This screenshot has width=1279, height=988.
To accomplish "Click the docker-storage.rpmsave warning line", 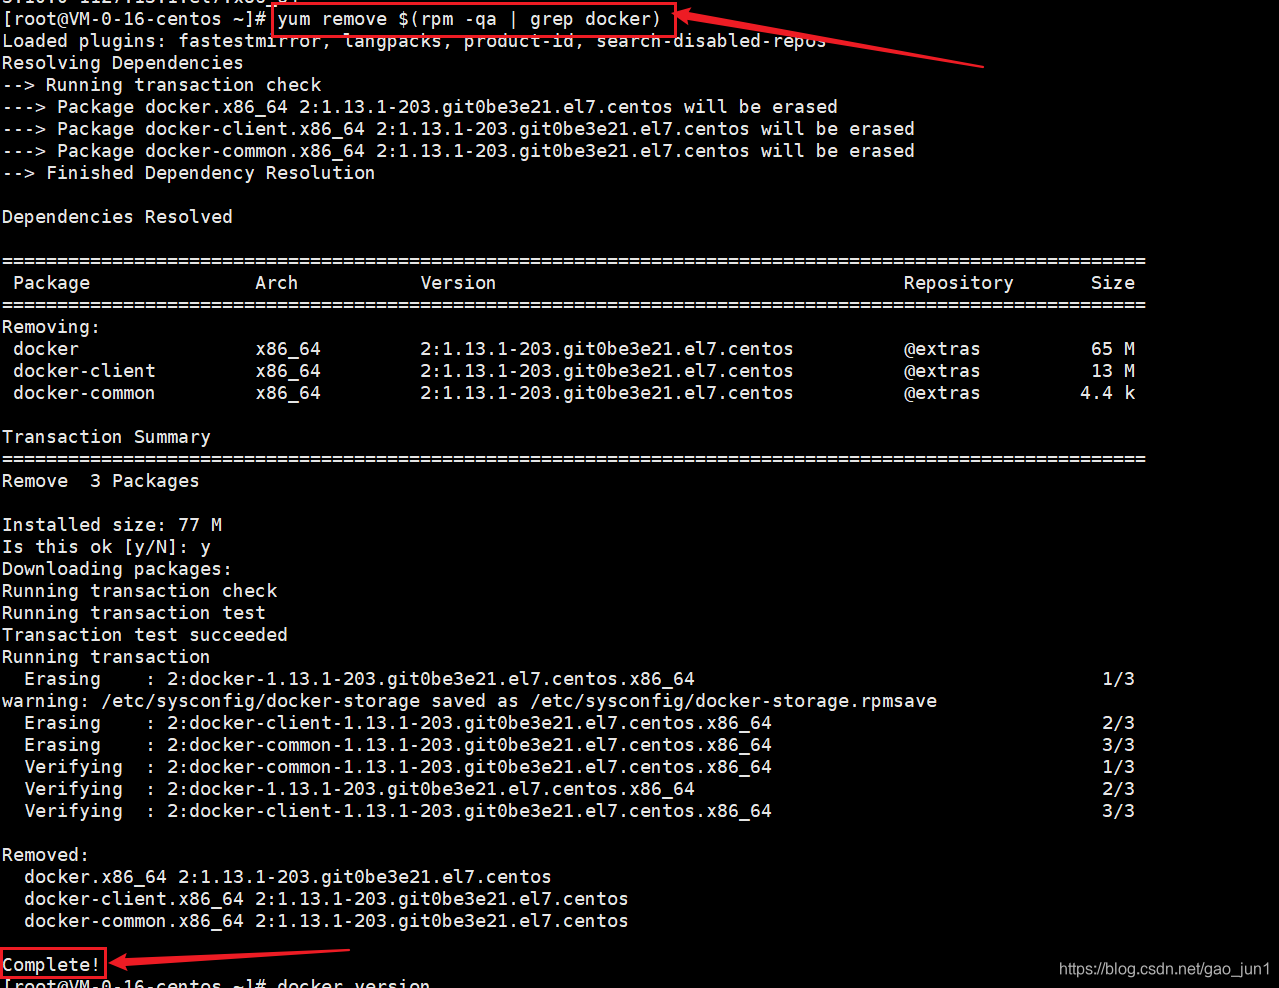I will (x=469, y=701).
